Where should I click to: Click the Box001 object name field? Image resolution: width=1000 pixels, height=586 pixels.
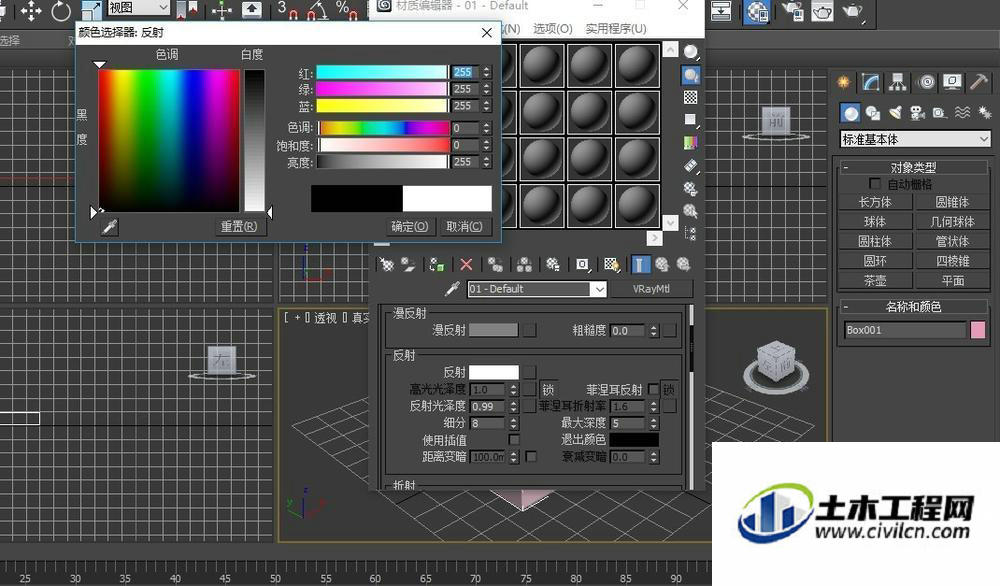coord(905,330)
